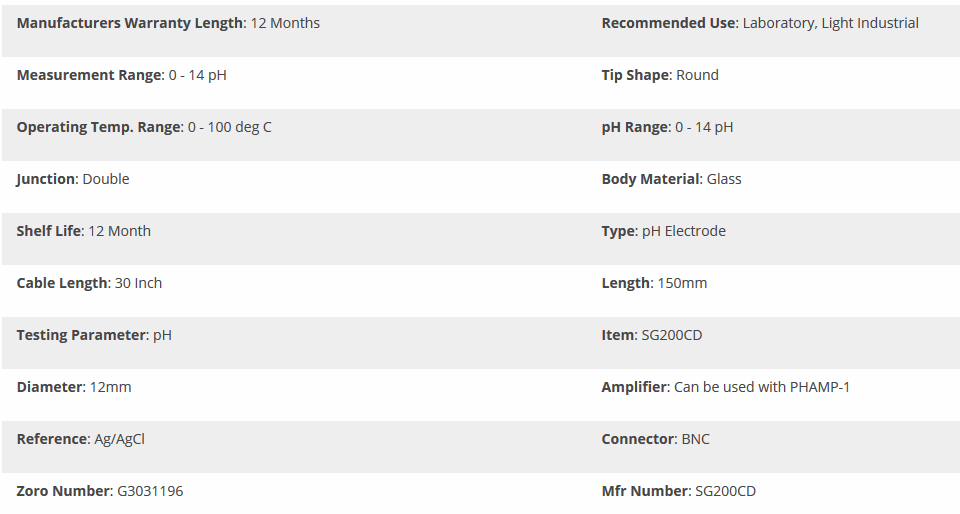960x514 pixels.
Task: Select the Type pH Electrode specification
Action: (663, 231)
